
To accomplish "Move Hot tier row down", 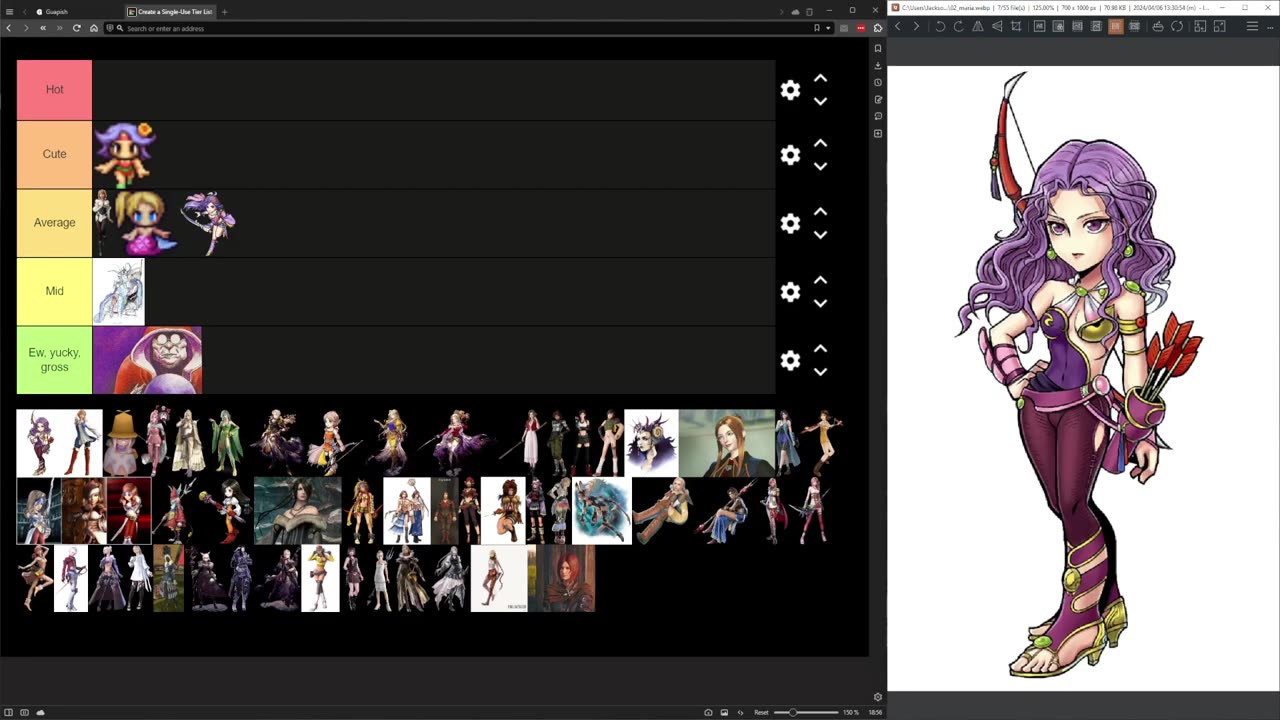I will tap(820, 101).
